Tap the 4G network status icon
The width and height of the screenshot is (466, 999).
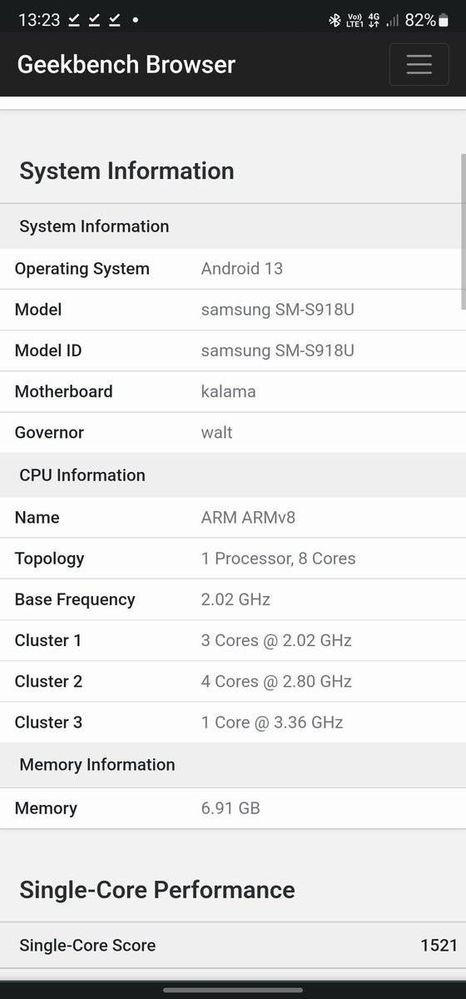[x=374, y=20]
